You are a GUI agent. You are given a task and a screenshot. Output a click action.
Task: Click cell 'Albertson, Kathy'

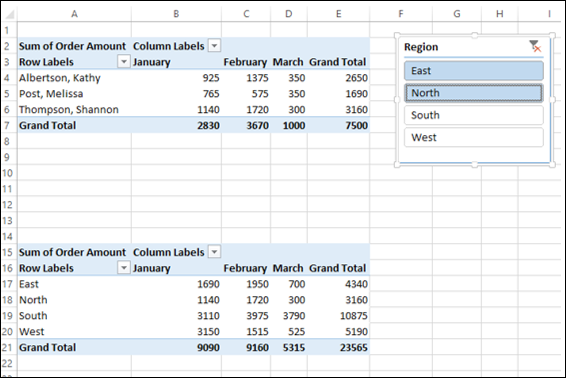[x=74, y=78]
